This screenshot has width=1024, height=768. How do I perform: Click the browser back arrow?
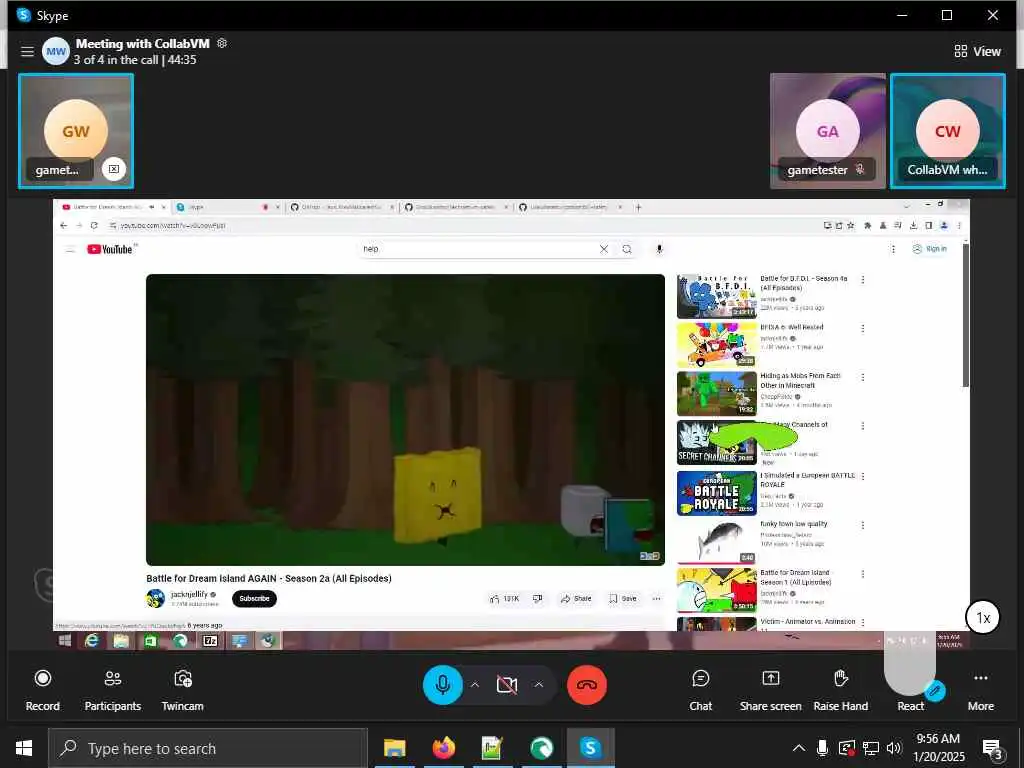tap(63, 225)
